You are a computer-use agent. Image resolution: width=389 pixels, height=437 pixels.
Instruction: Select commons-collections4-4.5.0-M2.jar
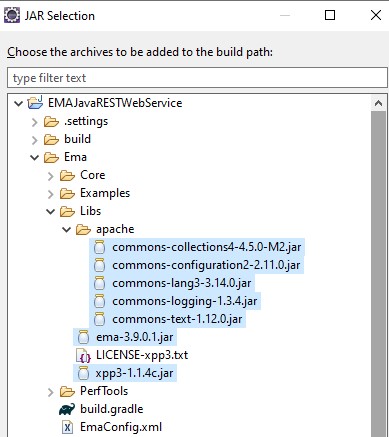pos(207,247)
